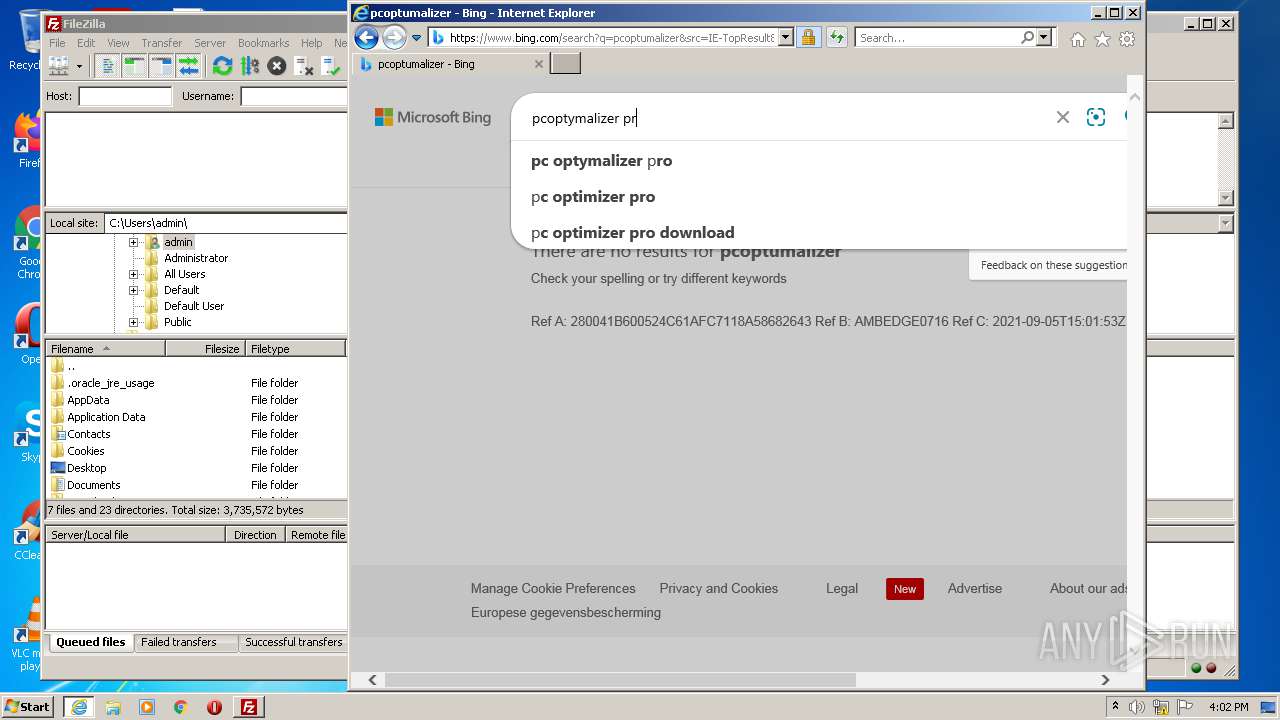Expand All Users folder in local tree
Screen dimensions: 1280x720
pyautogui.click(x=133, y=274)
